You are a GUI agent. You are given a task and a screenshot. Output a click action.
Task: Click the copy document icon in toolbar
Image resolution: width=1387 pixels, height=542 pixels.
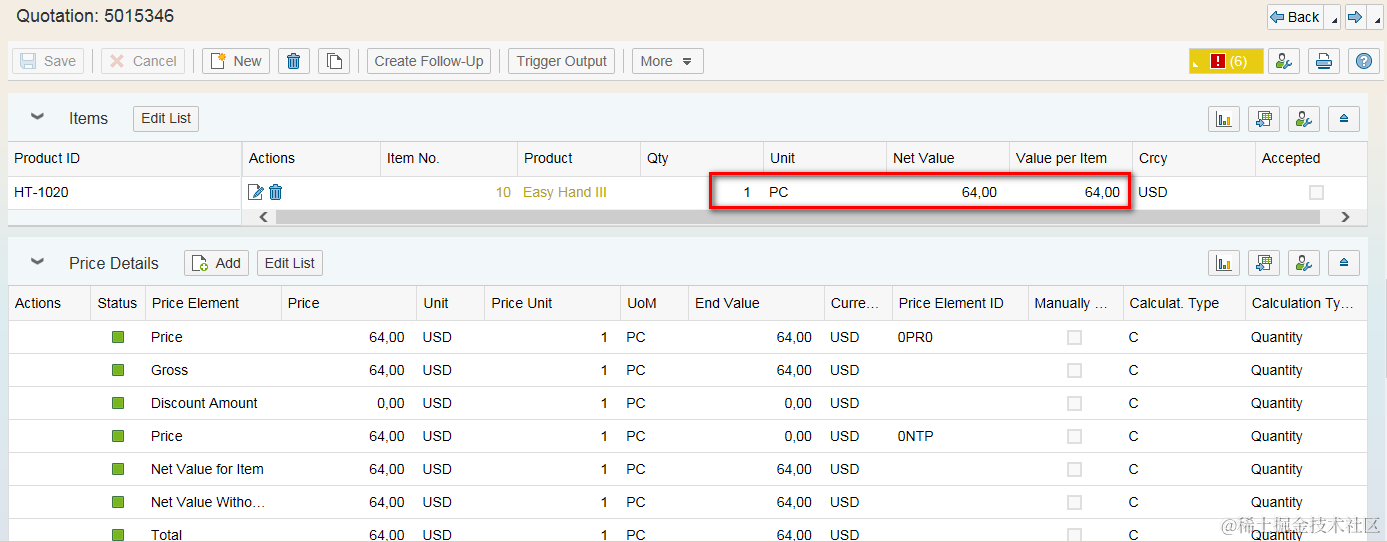click(x=334, y=61)
